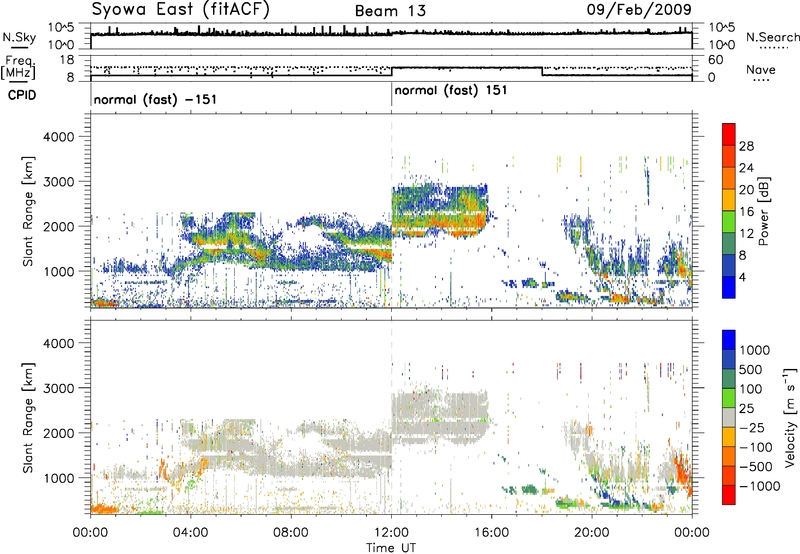Select the "N.Sky" legend label
The height and width of the screenshot is (554, 800).
pyautogui.click(x=19, y=38)
